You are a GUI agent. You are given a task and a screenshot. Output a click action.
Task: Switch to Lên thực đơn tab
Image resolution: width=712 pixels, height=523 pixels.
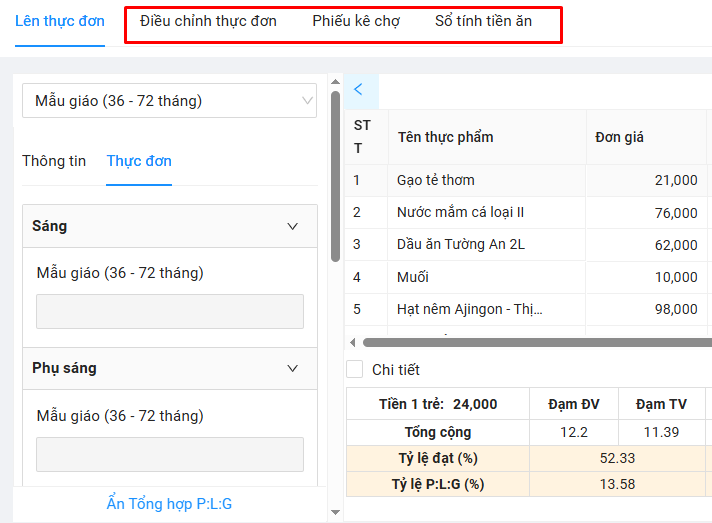tap(59, 21)
